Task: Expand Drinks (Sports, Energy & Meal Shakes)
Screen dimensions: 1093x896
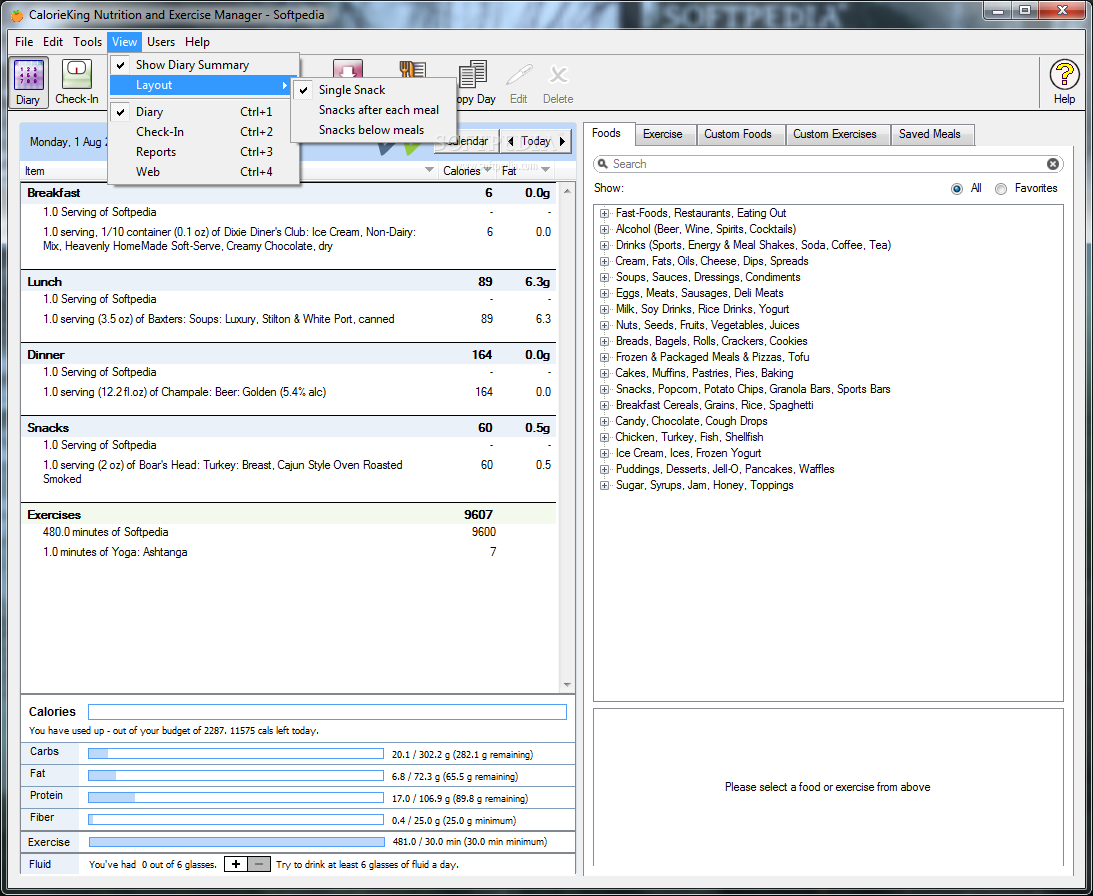Action: (604, 246)
